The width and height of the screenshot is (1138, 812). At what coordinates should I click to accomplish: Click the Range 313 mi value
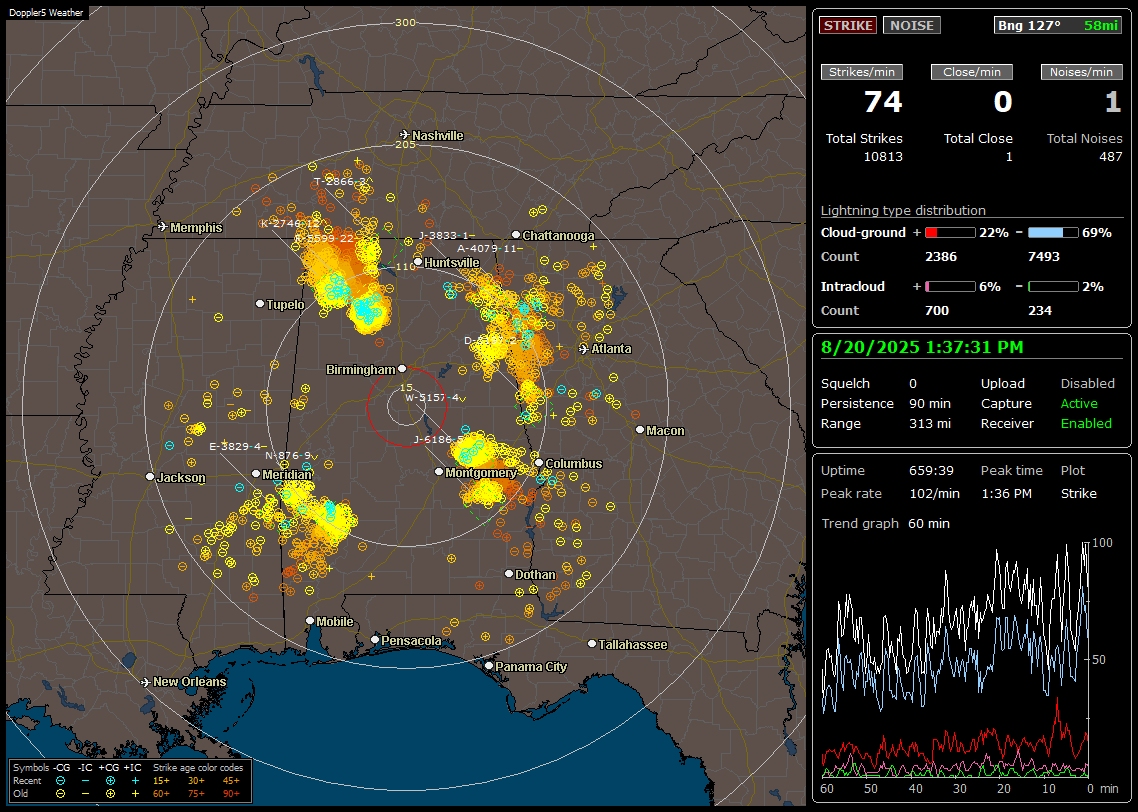coord(930,424)
